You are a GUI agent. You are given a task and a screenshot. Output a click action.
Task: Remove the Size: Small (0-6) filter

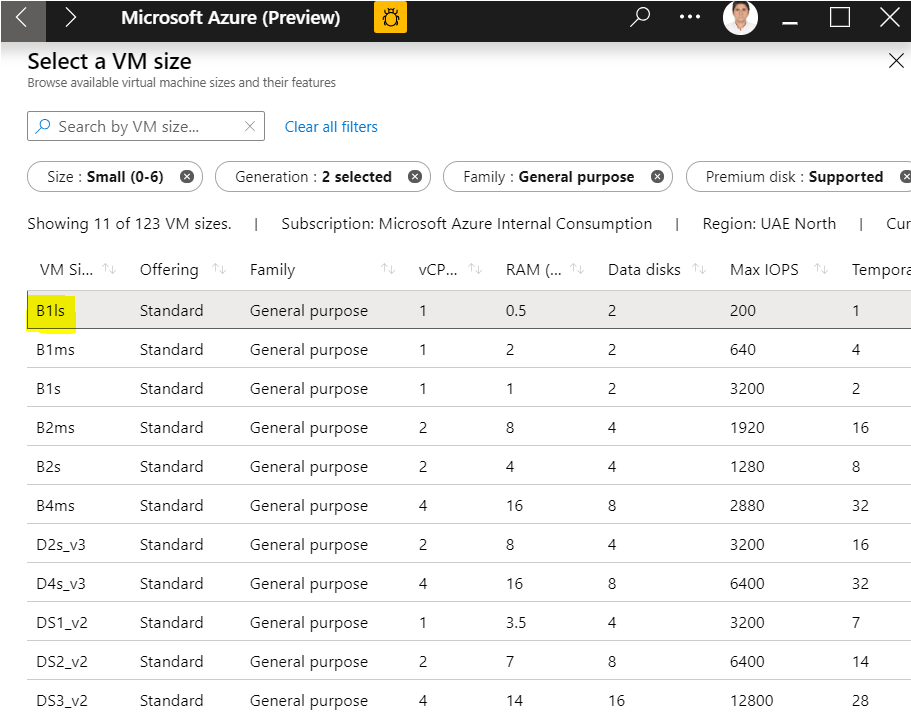pyautogui.click(x=187, y=177)
